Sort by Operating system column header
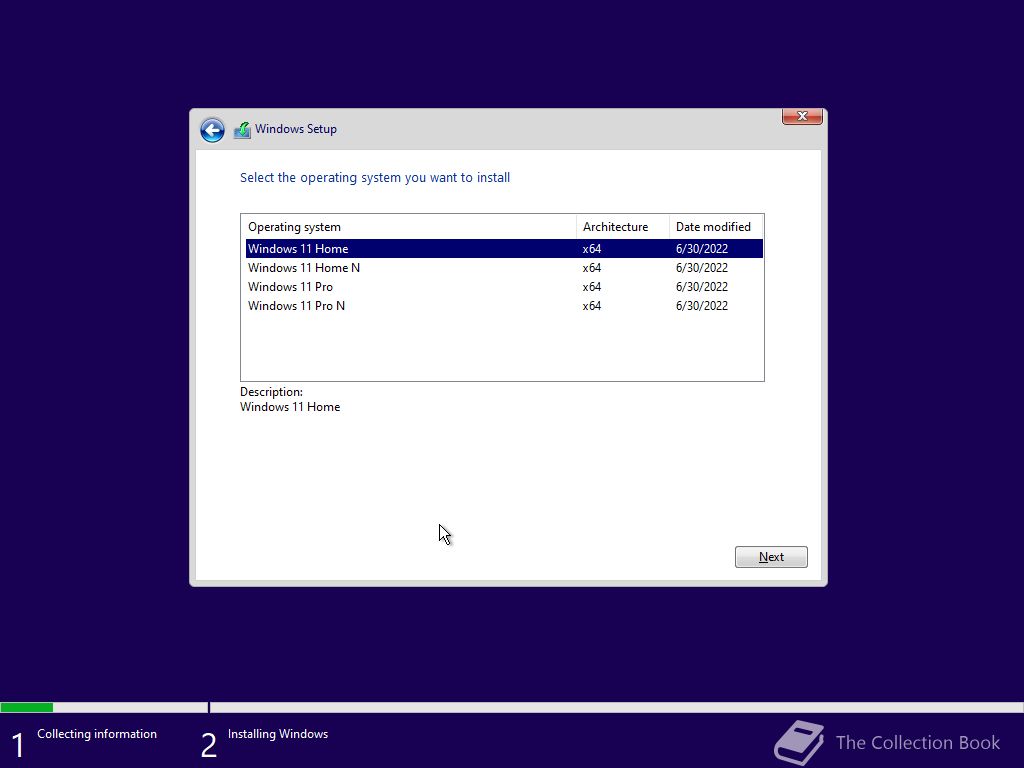1024x768 pixels. [x=409, y=227]
